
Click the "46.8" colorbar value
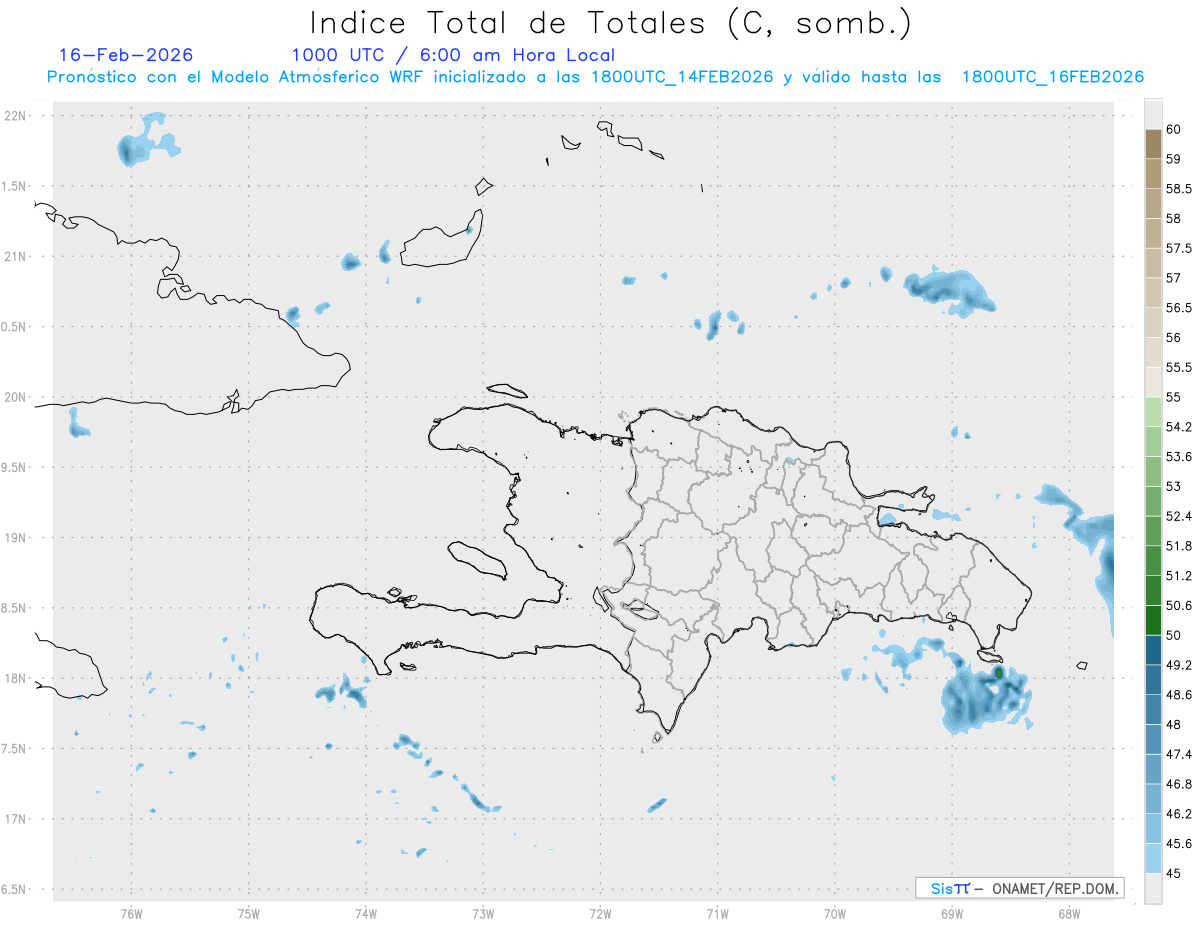[1179, 784]
